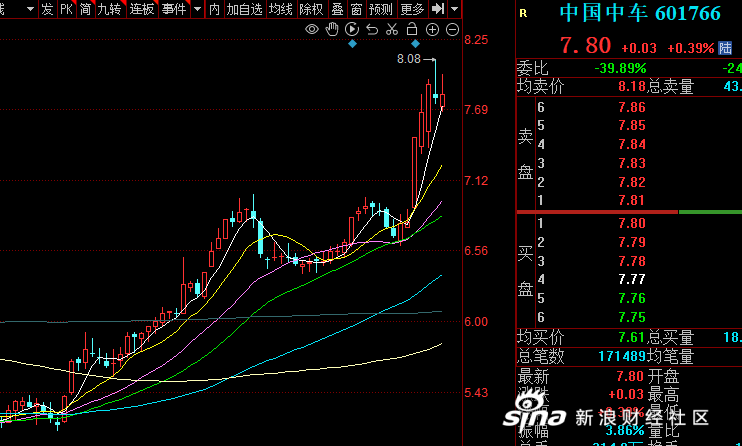742x446 pixels.
Task: Open the 事件 events item
Action: click(174, 9)
